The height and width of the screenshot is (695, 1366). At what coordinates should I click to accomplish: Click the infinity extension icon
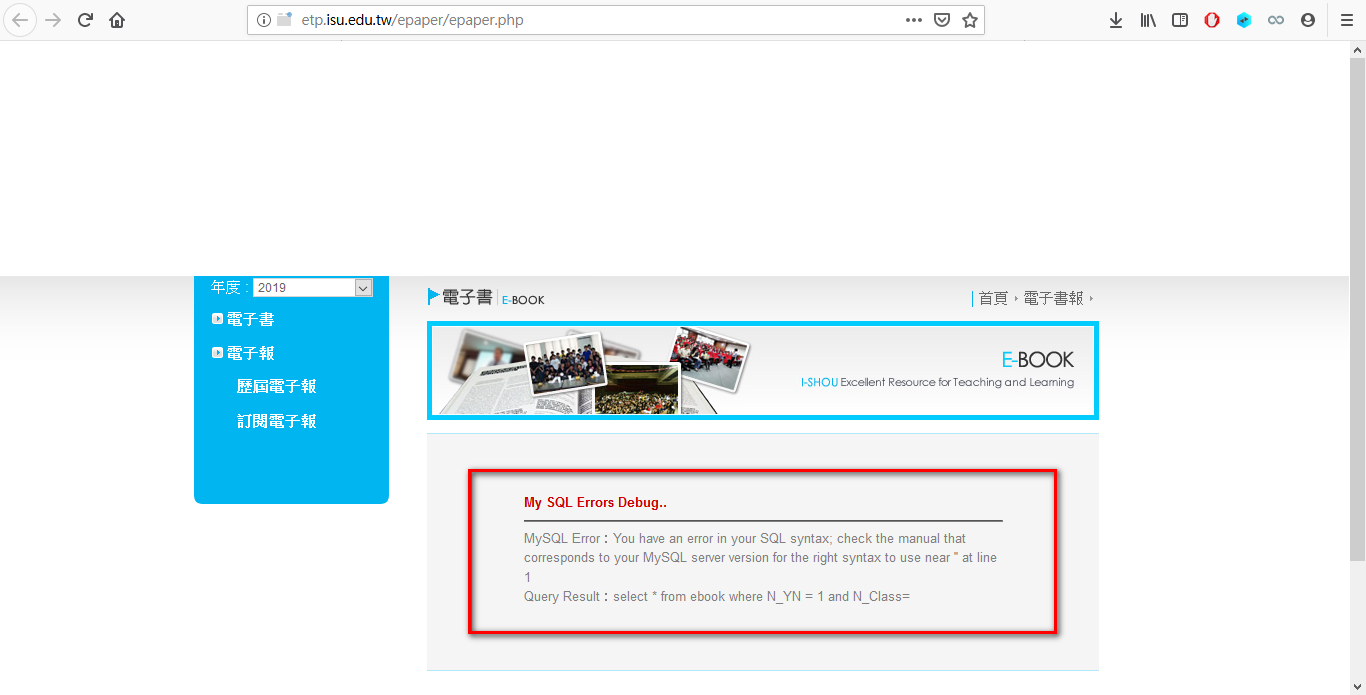coord(1276,20)
